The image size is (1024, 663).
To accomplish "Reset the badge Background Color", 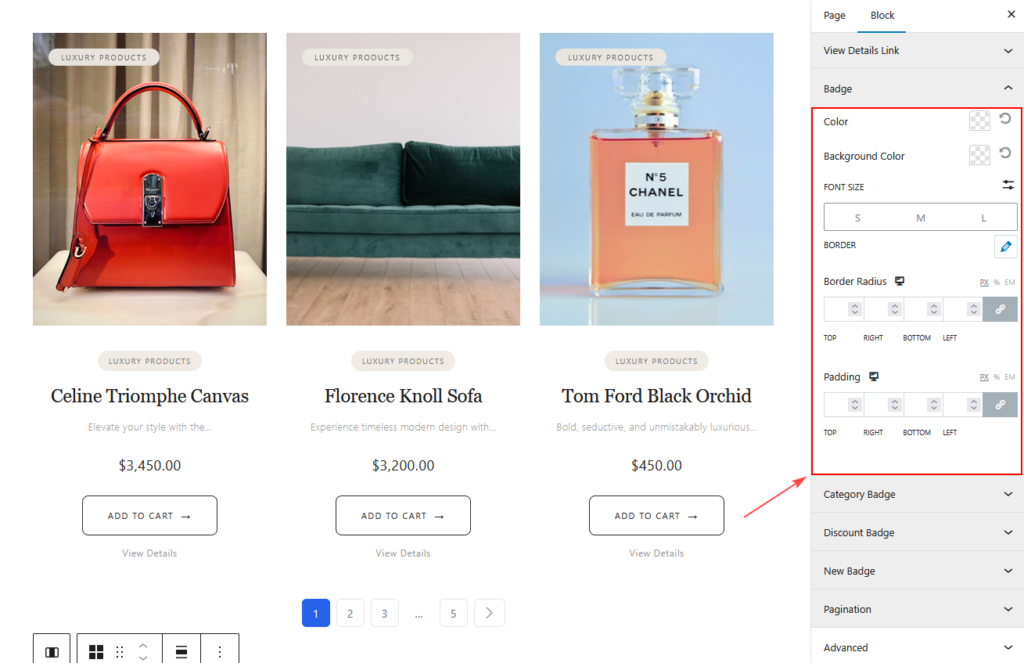I will click(x=1005, y=154).
